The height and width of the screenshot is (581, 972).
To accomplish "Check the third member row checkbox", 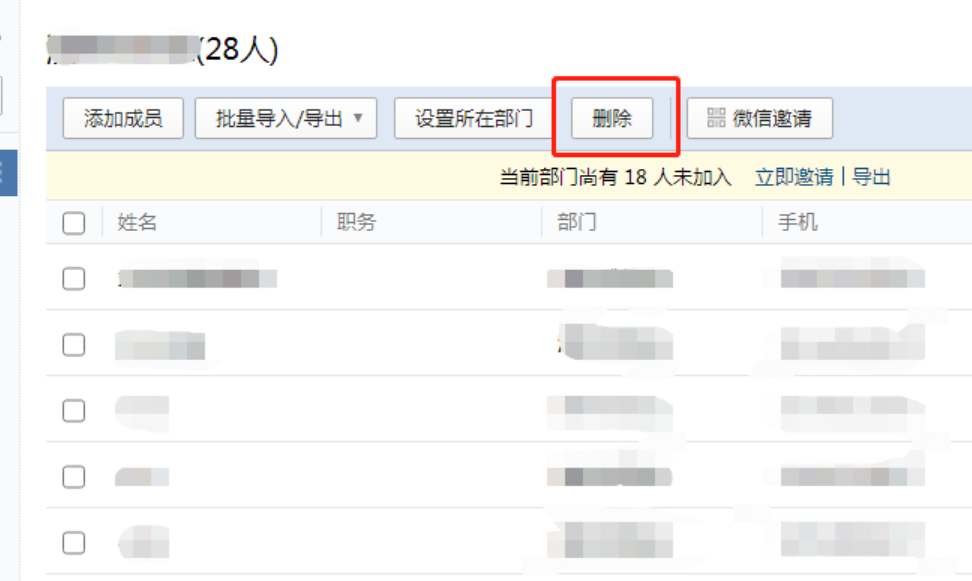I will [x=74, y=410].
